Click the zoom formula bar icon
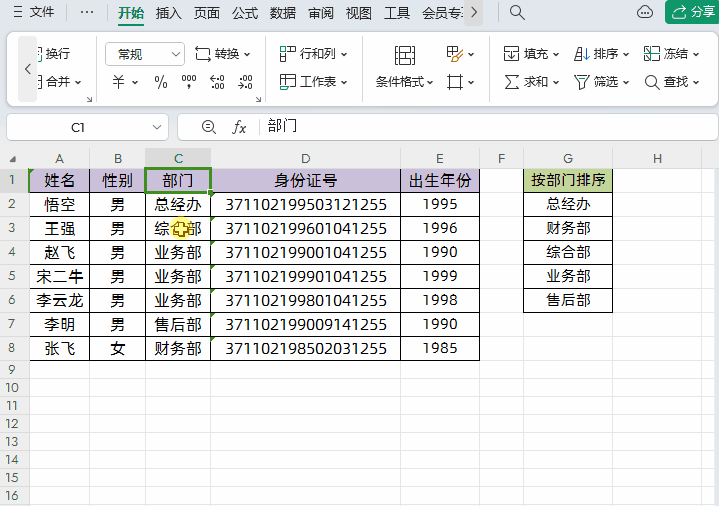This screenshot has width=719, height=506. [209, 127]
